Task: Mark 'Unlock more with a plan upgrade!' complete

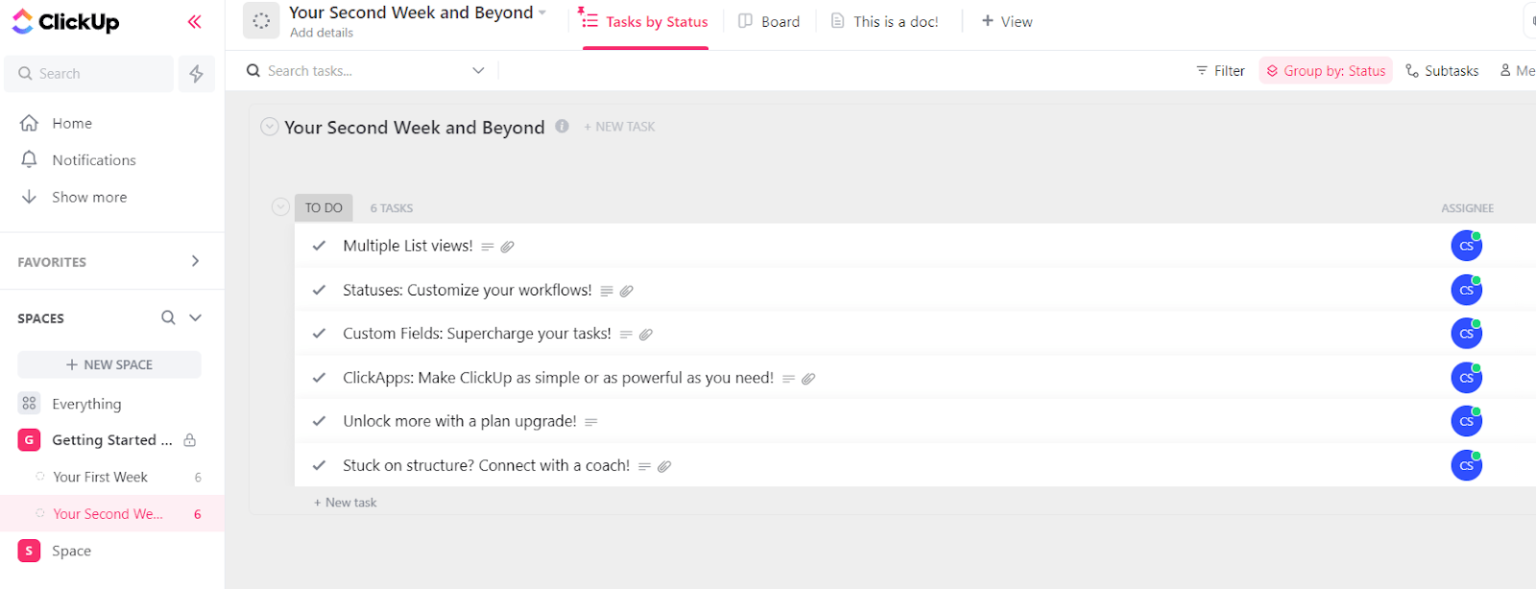Action: 319,421
